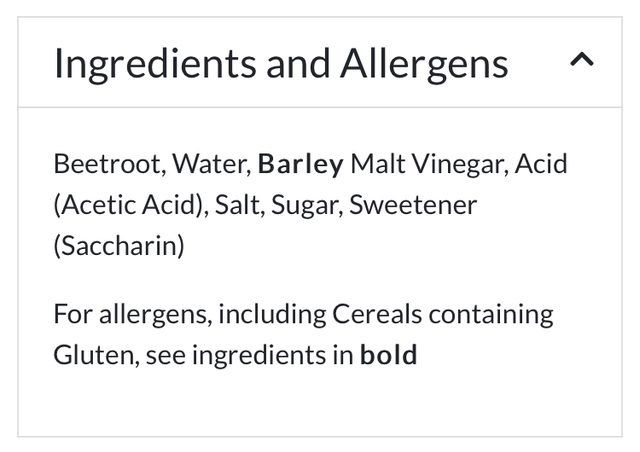The height and width of the screenshot is (452, 640).
Task: Click the word Allergens in the heading
Action: 424,64
